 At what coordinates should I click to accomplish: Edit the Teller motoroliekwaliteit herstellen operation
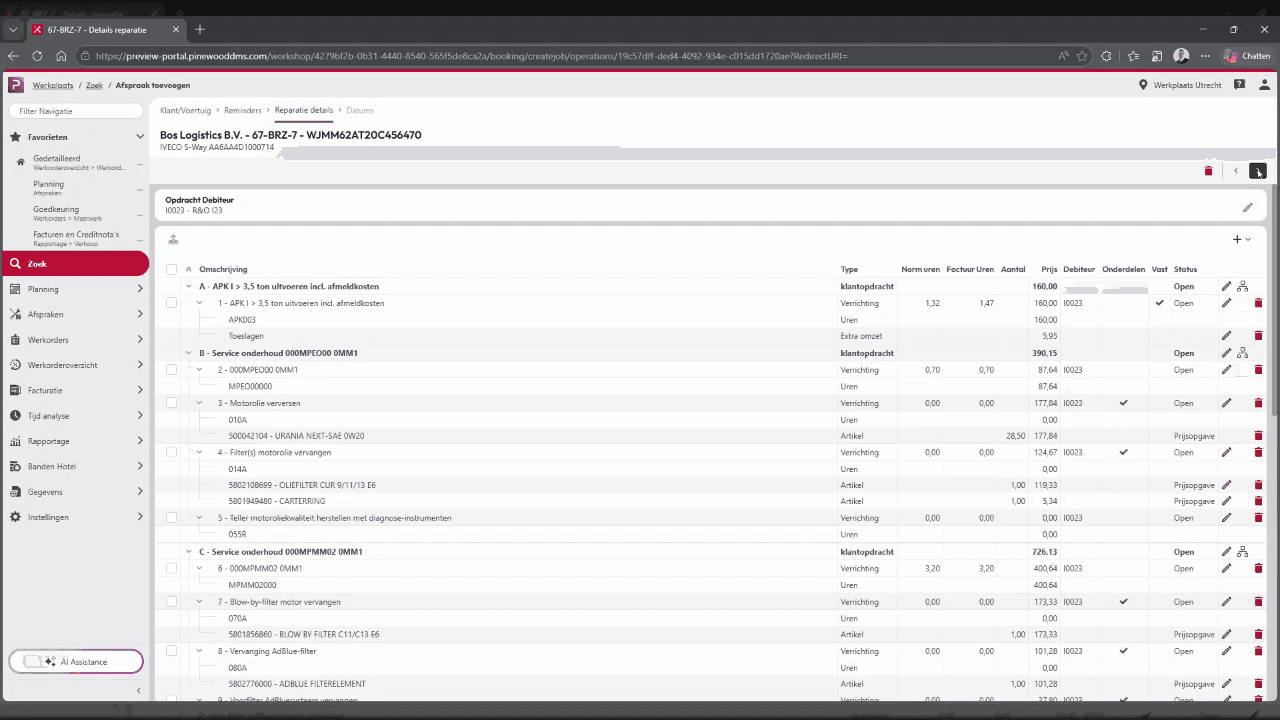pos(1226,518)
